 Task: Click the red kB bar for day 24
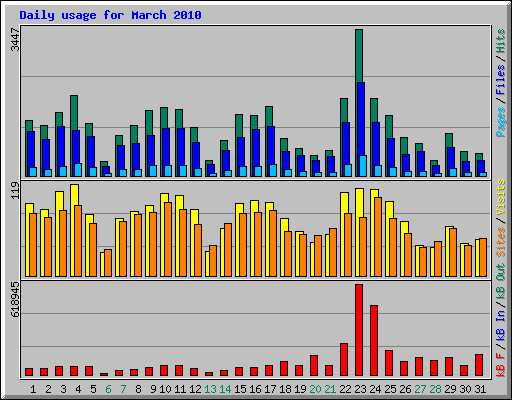pyautogui.click(x=374, y=340)
